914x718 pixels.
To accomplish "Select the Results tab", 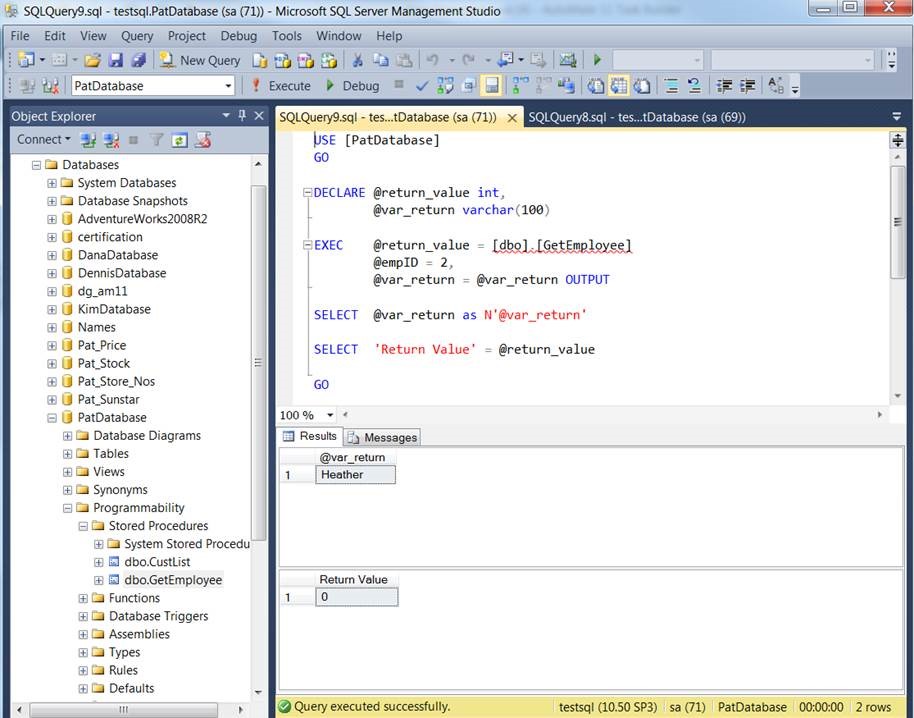I will [310, 436].
